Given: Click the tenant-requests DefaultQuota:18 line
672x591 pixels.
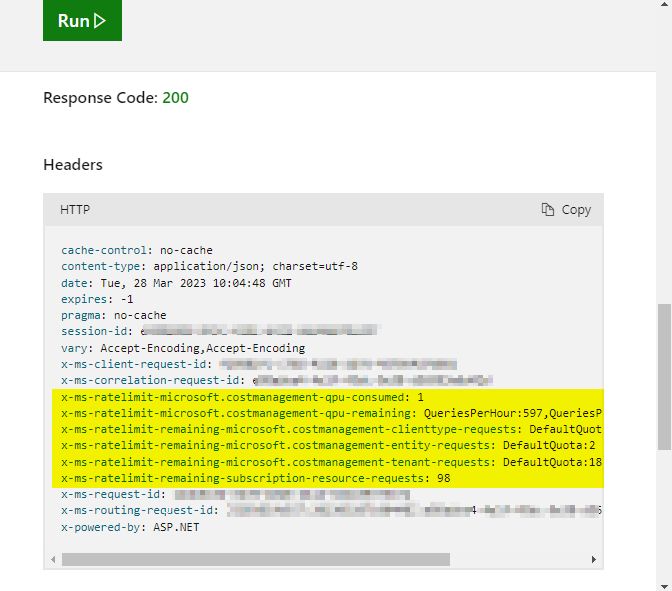Looking at the screenshot, I should point(331,462).
